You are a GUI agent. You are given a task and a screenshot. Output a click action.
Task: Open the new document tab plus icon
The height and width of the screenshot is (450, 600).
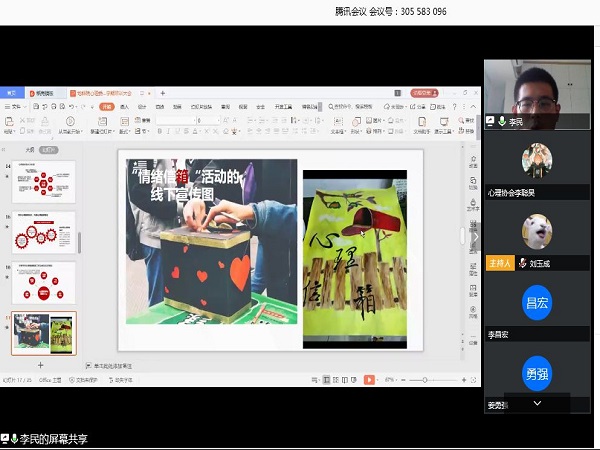(x=162, y=93)
